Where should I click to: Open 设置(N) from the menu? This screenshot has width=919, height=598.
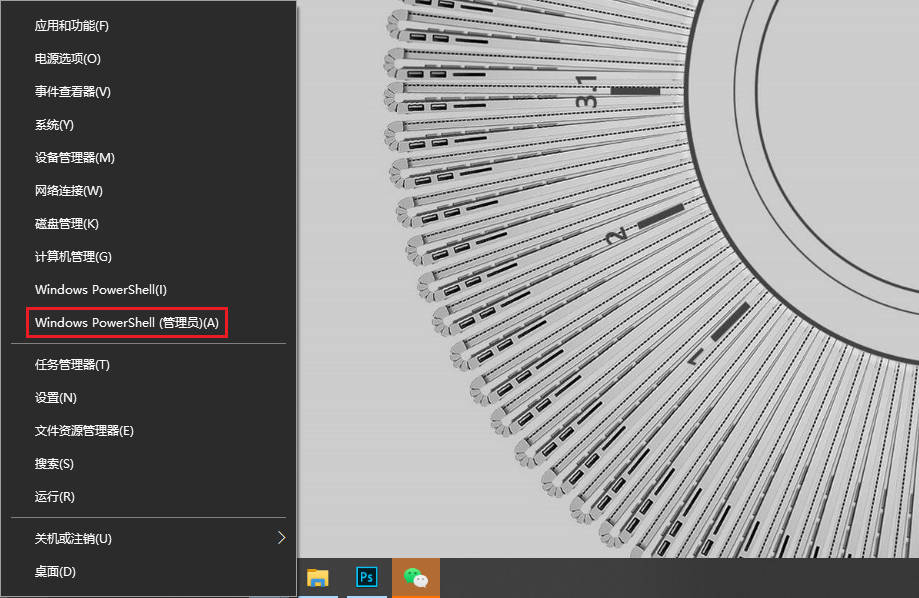click(x=148, y=397)
